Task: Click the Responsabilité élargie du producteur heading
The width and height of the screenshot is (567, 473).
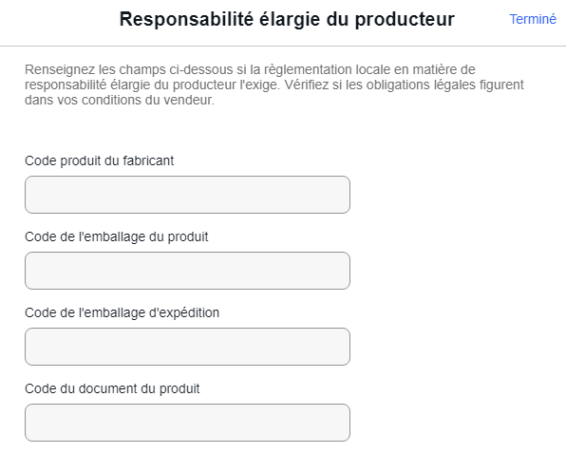Action: coord(287,19)
